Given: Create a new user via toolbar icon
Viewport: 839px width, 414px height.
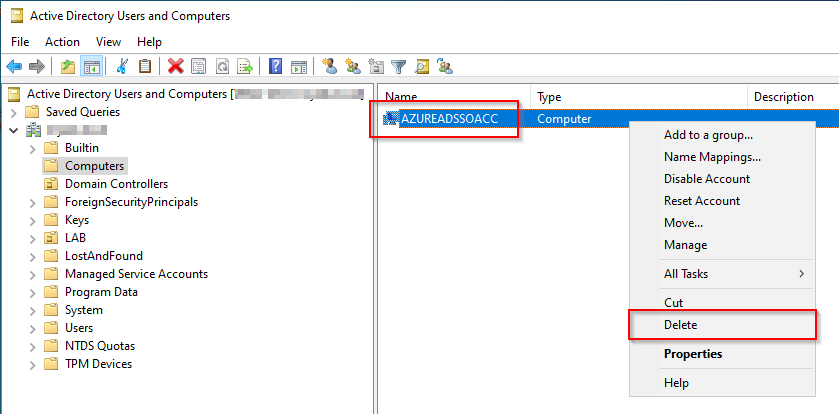Looking at the screenshot, I should 330,66.
